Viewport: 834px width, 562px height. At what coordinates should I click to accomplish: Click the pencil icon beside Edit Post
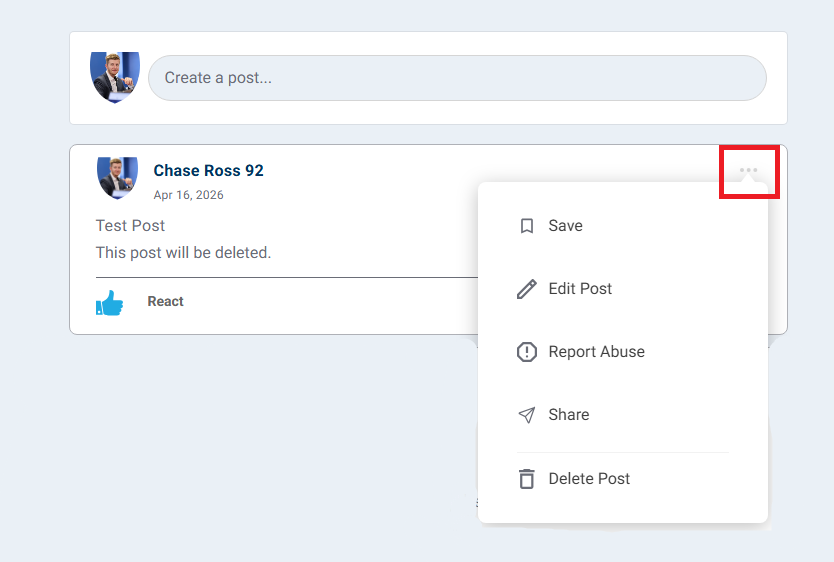(x=527, y=289)
